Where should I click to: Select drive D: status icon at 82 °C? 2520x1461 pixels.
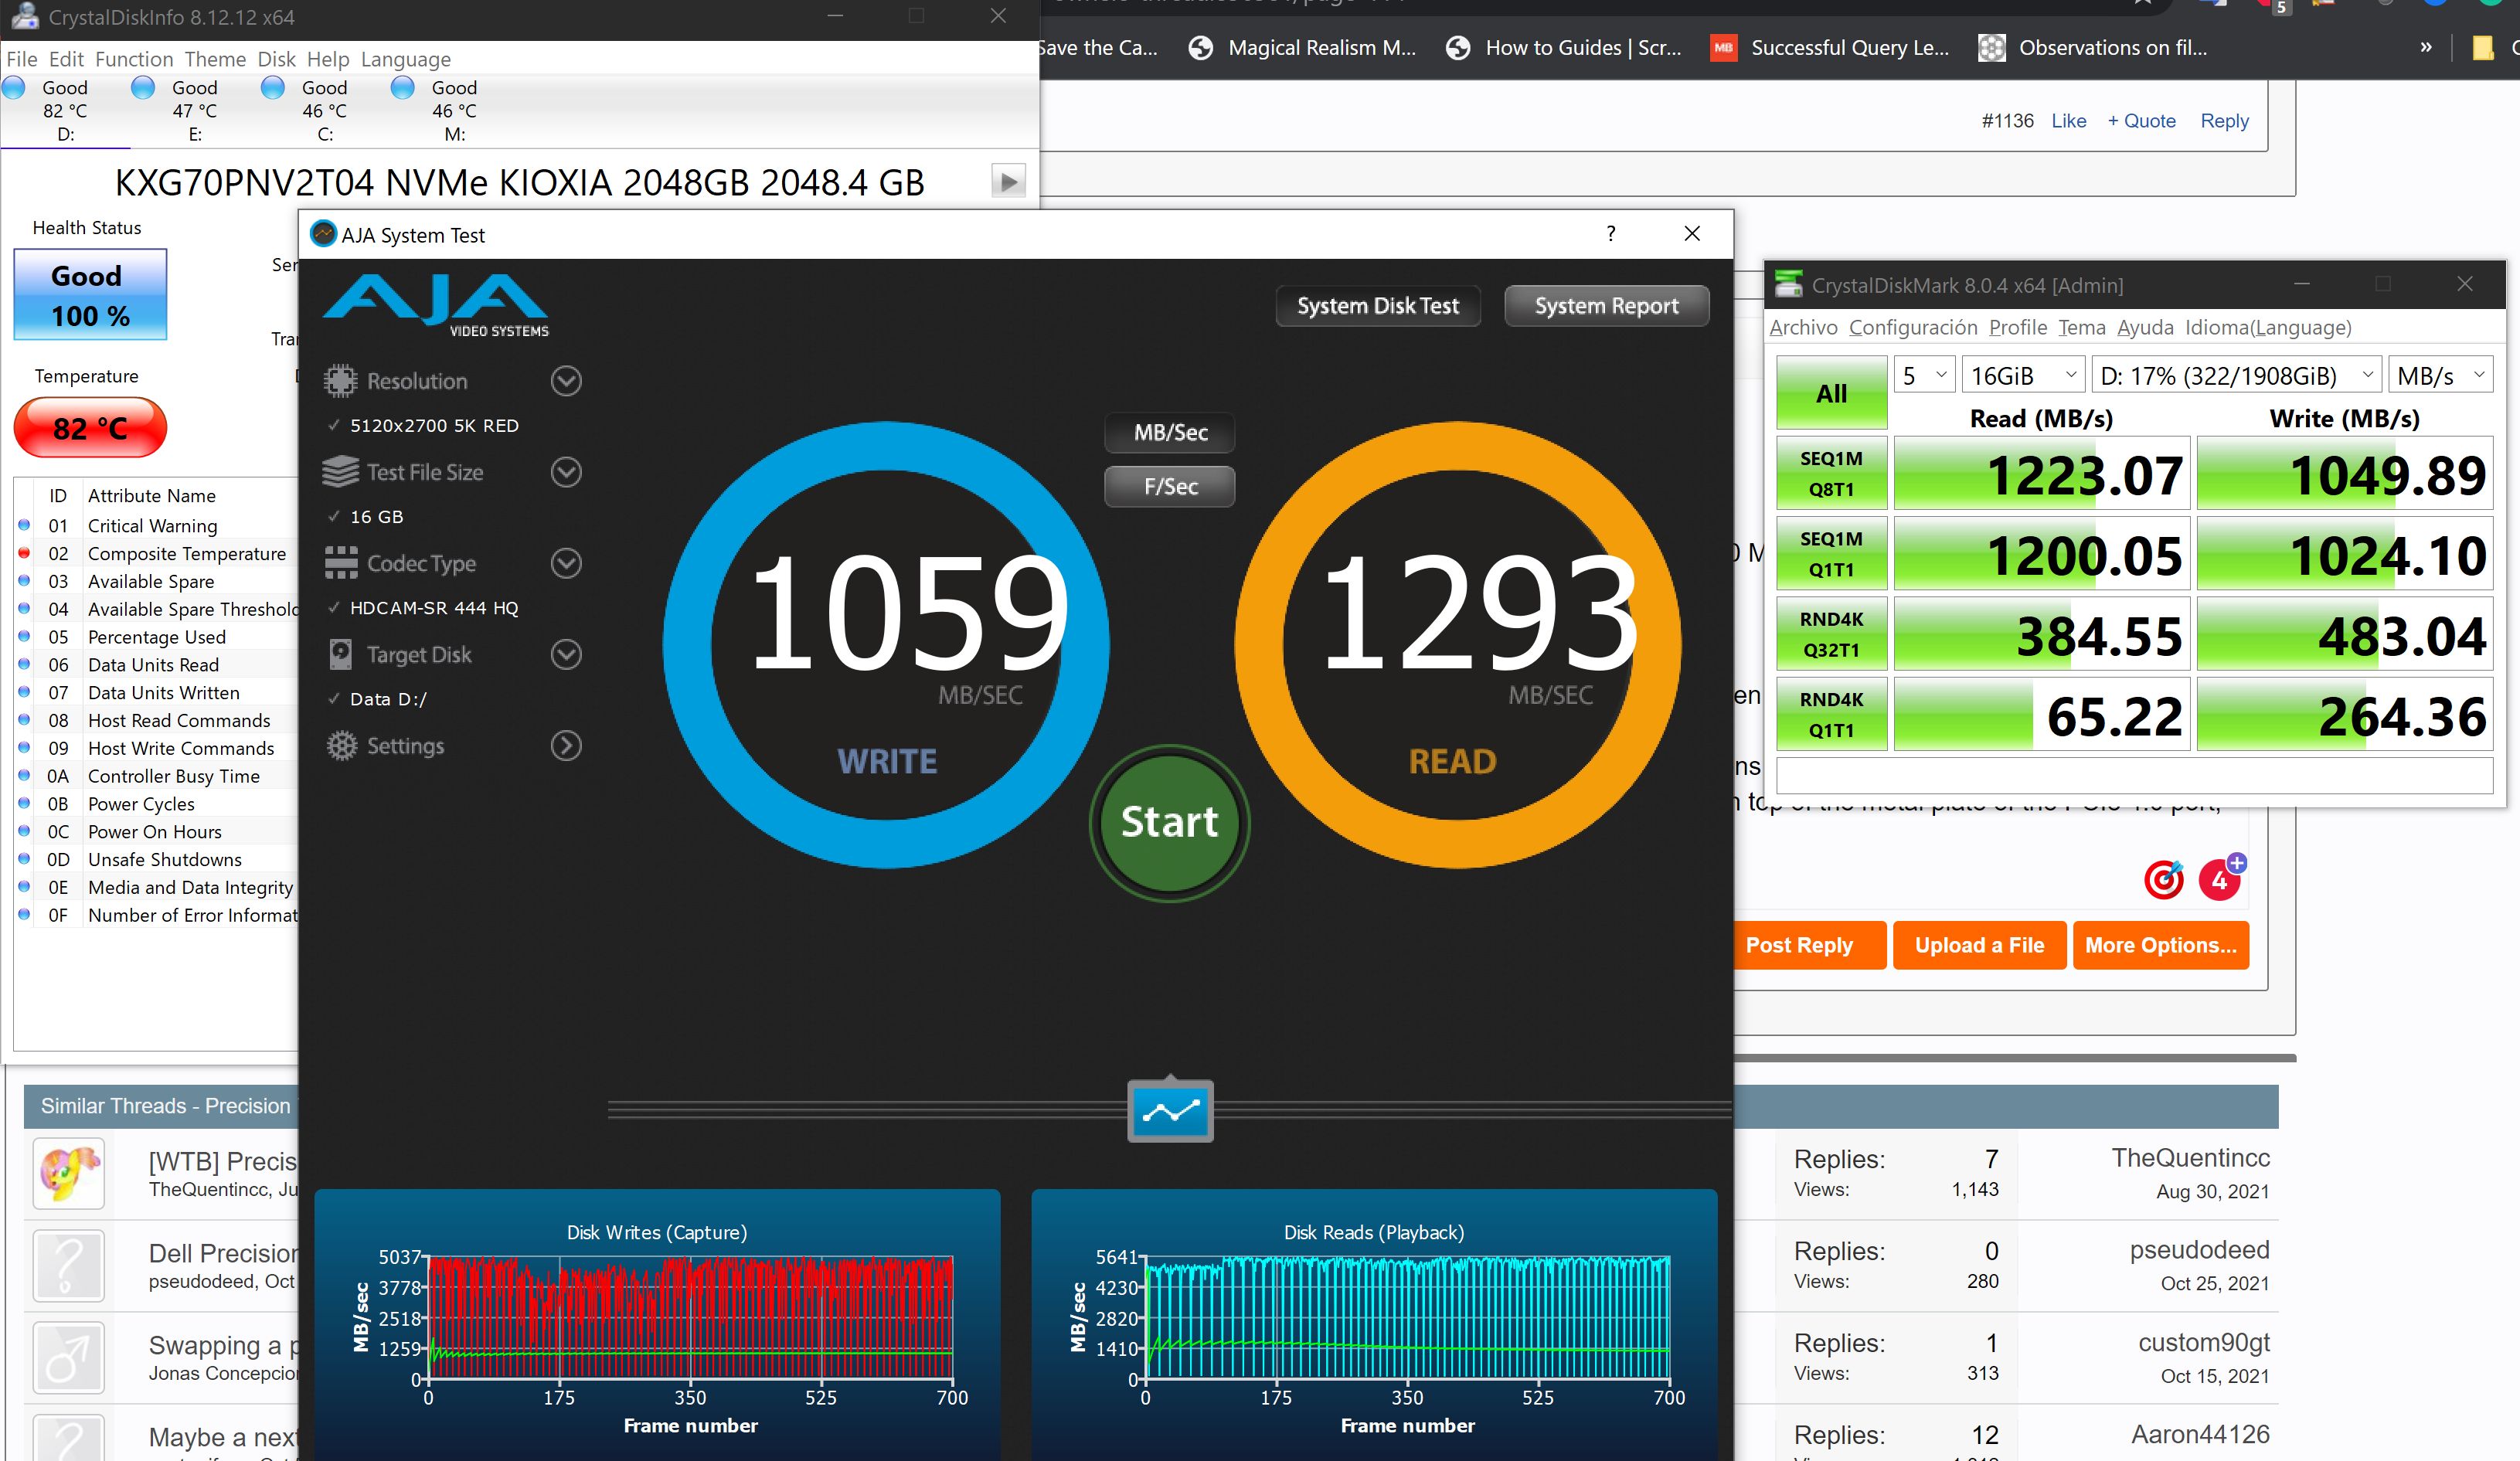[x=14, y=88]
